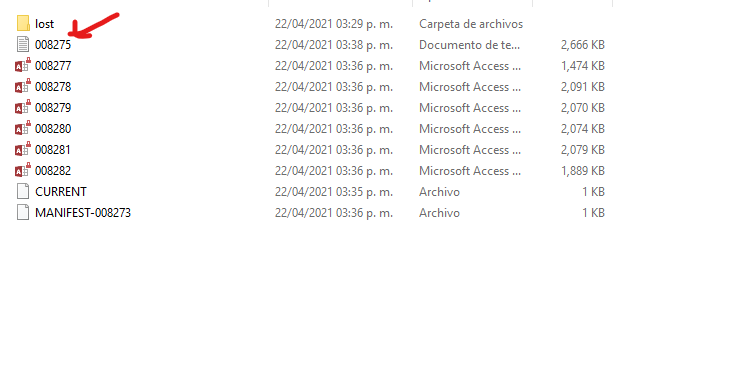The height and width of the screenshot is (379, 749).
Task: Select the CURRENT blank file icon
Action: pos(23,191)
